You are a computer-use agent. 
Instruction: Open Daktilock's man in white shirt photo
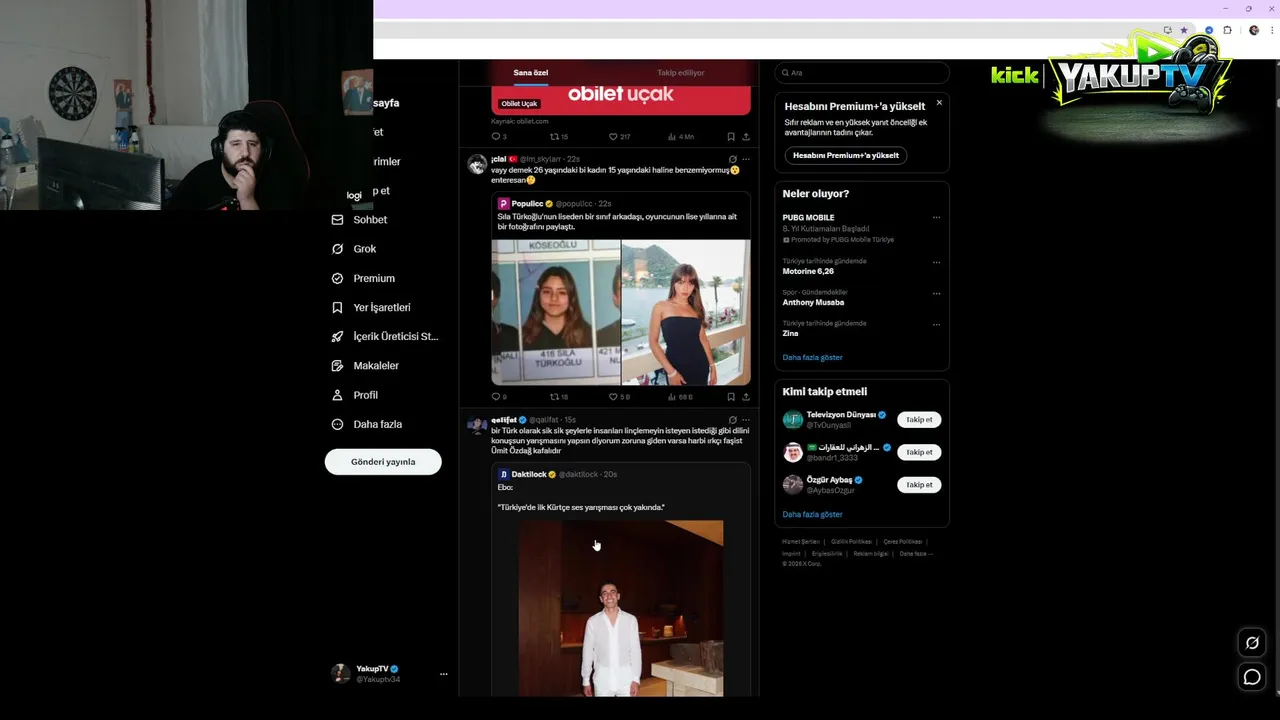[x=620, y=608]
